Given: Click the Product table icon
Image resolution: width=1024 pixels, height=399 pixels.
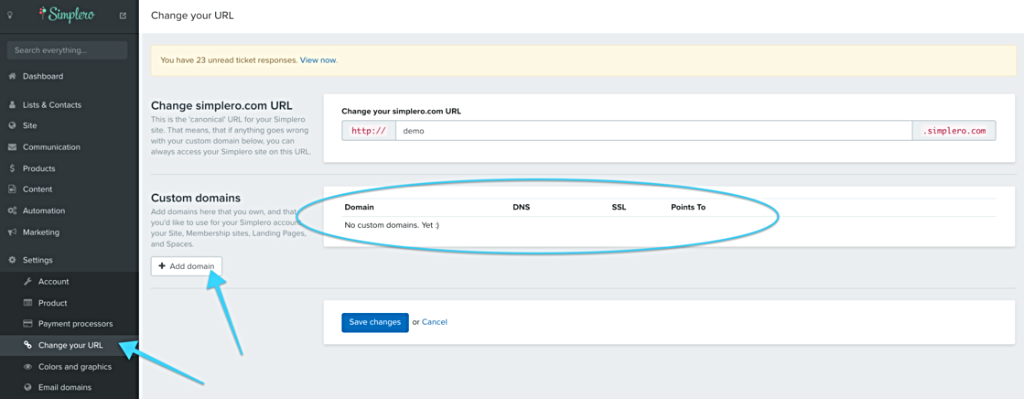Looking at the screenshot, I should coord(27,303).
